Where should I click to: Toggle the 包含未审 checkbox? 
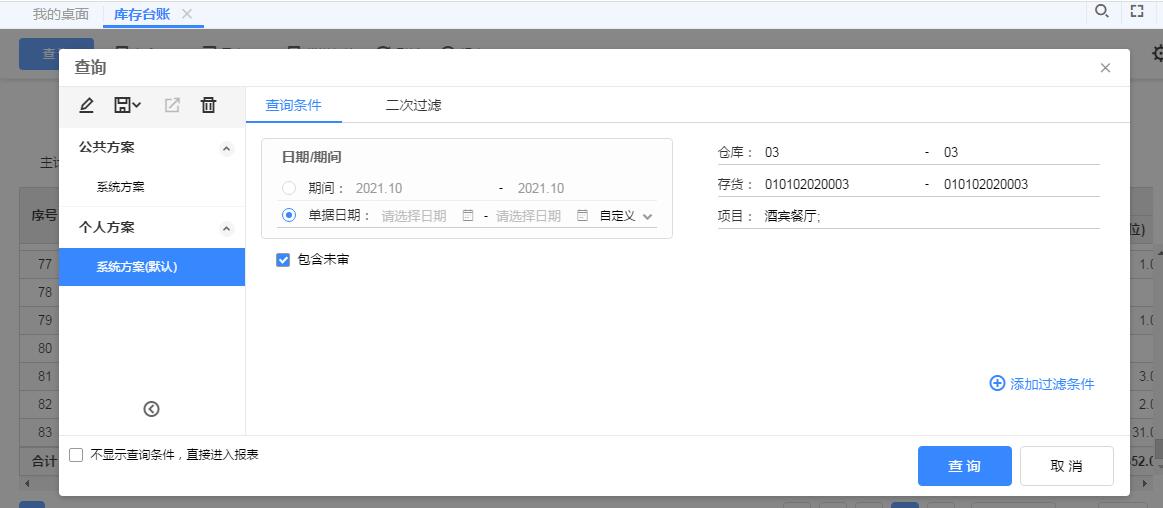tap(283, 260)
